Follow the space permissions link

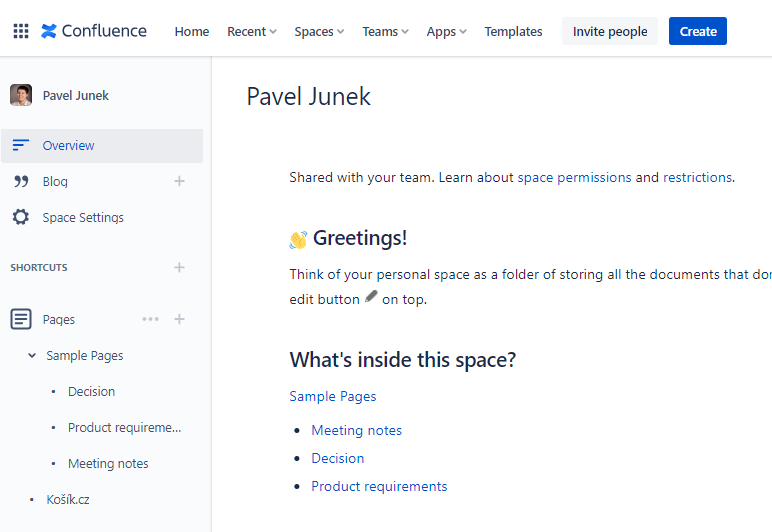tap(574, 177)
